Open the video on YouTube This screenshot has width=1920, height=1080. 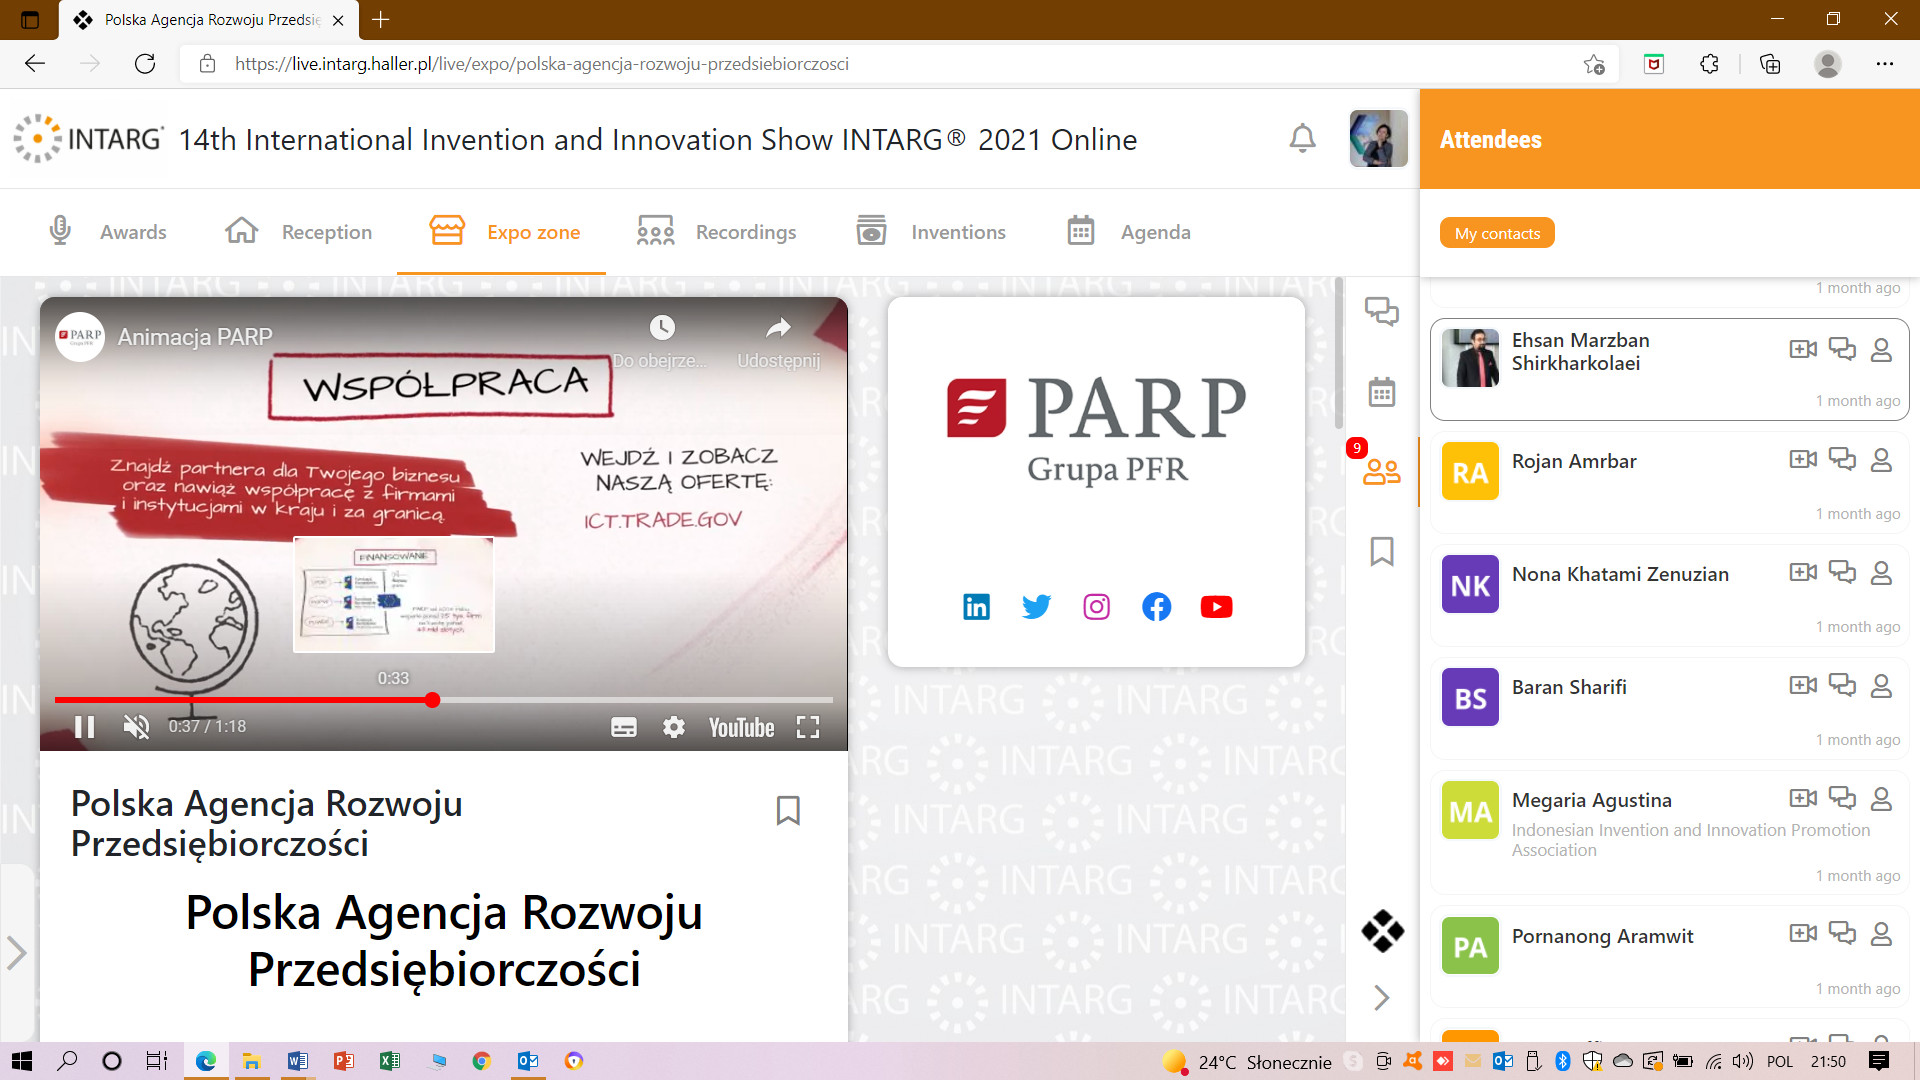(742, 727)
